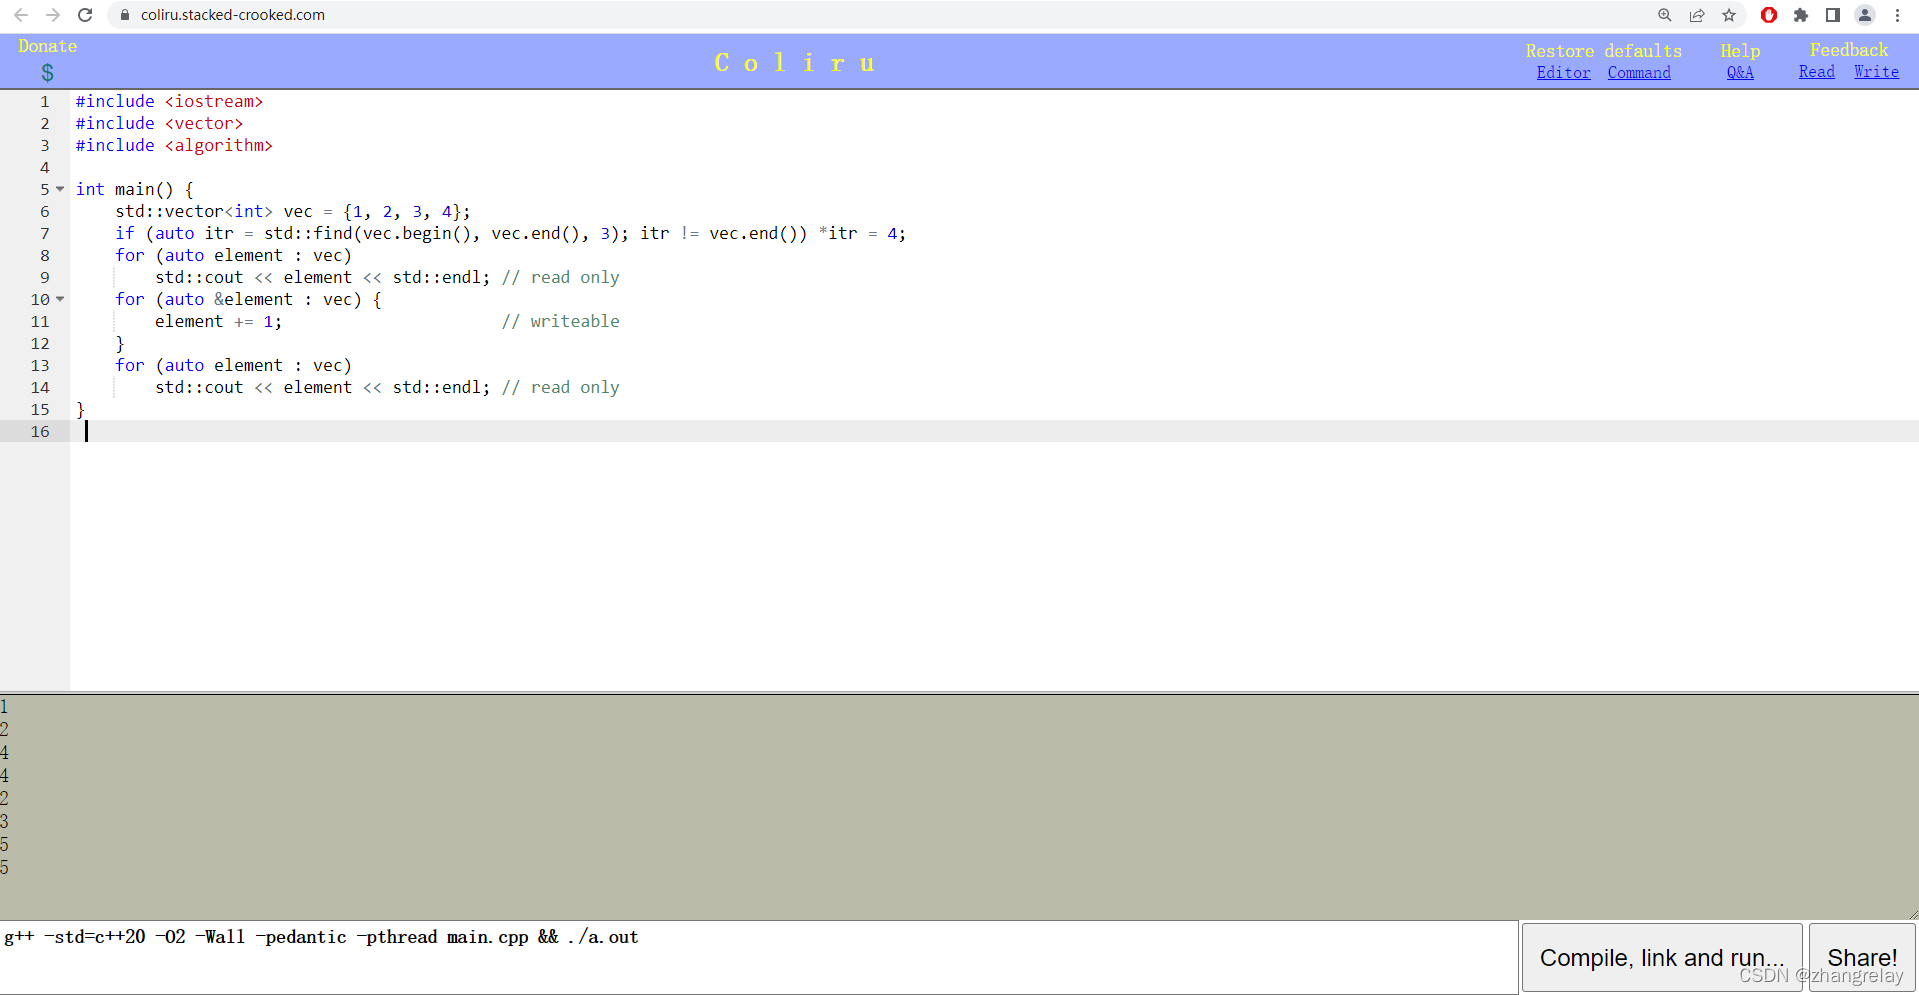Collapse the for loop fold at line 10

coord(60,299)
